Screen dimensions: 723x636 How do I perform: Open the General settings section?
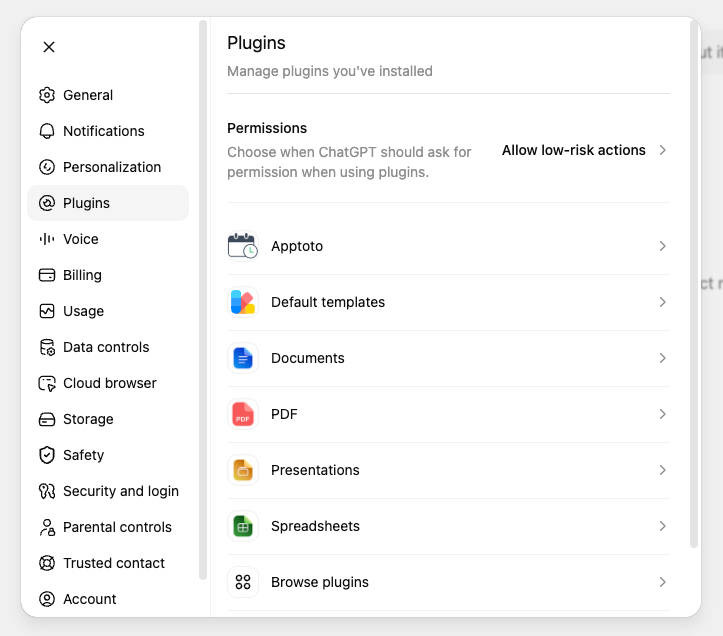coord(108,95)
